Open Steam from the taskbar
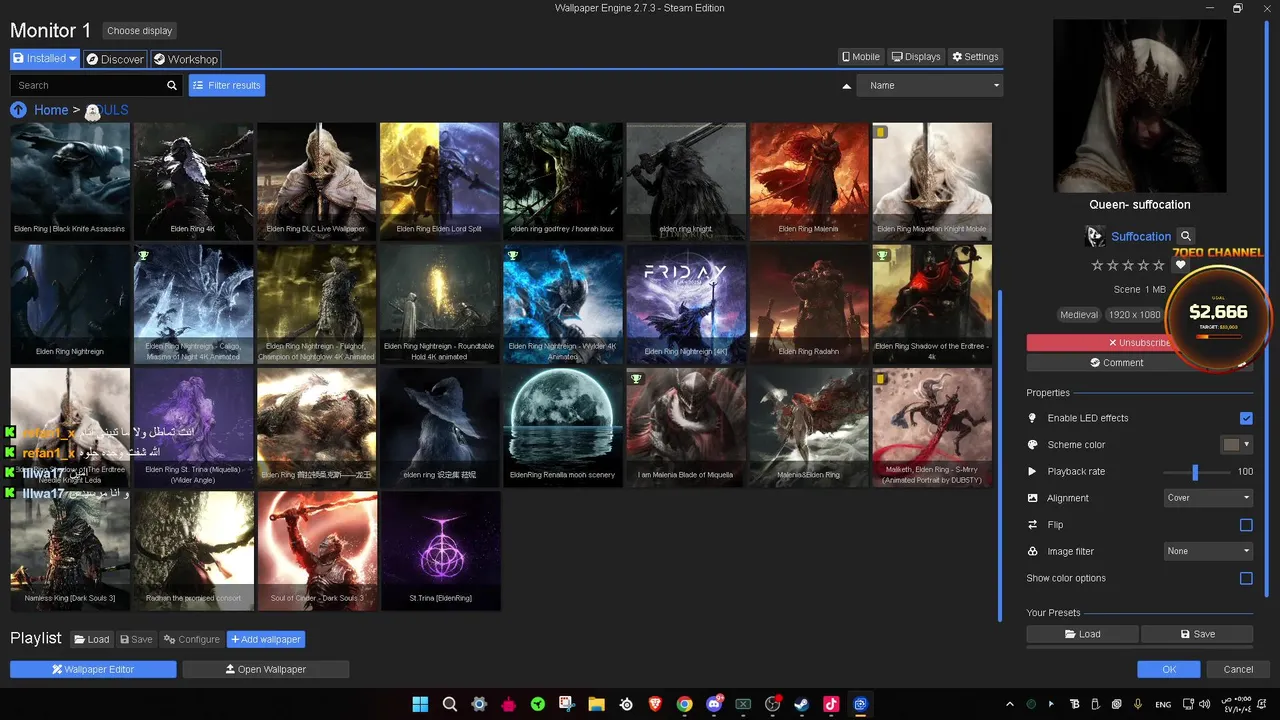 (801, 704)
